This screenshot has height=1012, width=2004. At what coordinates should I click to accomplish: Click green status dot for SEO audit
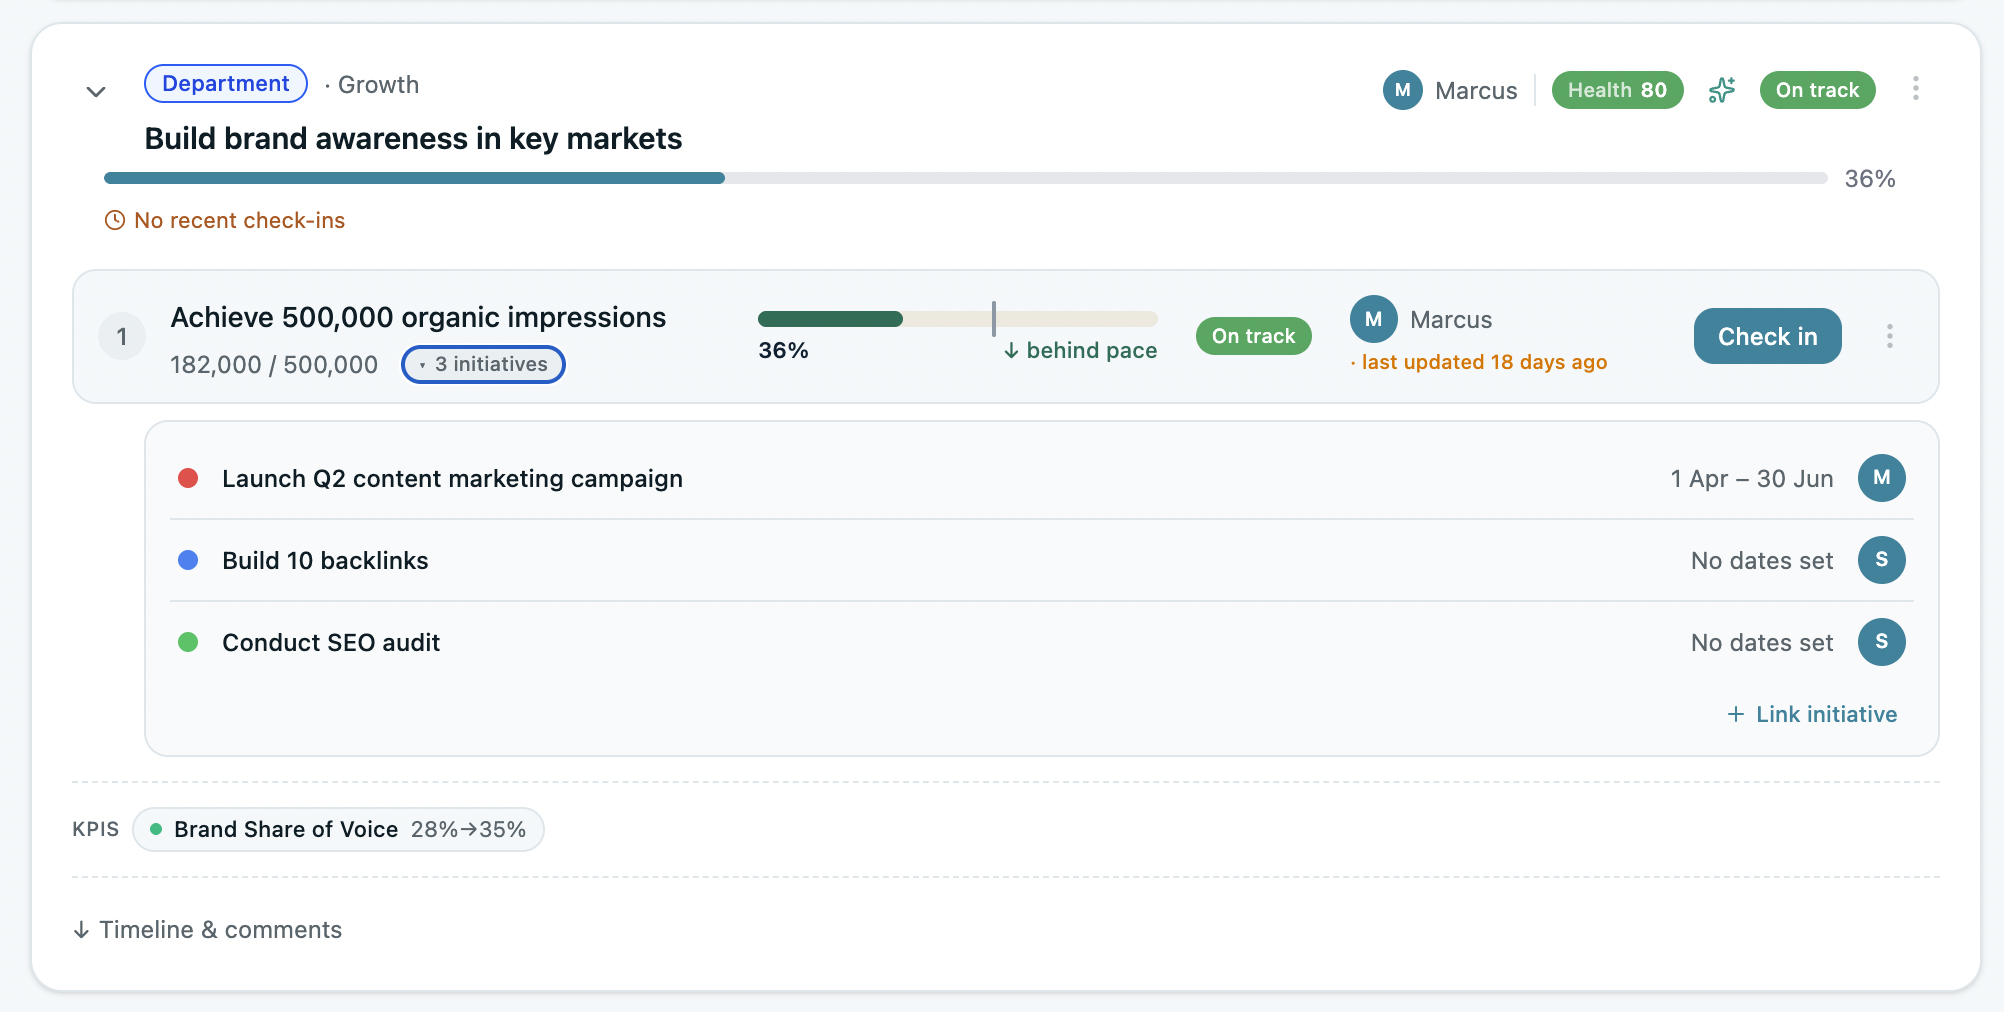pos(188,642)
